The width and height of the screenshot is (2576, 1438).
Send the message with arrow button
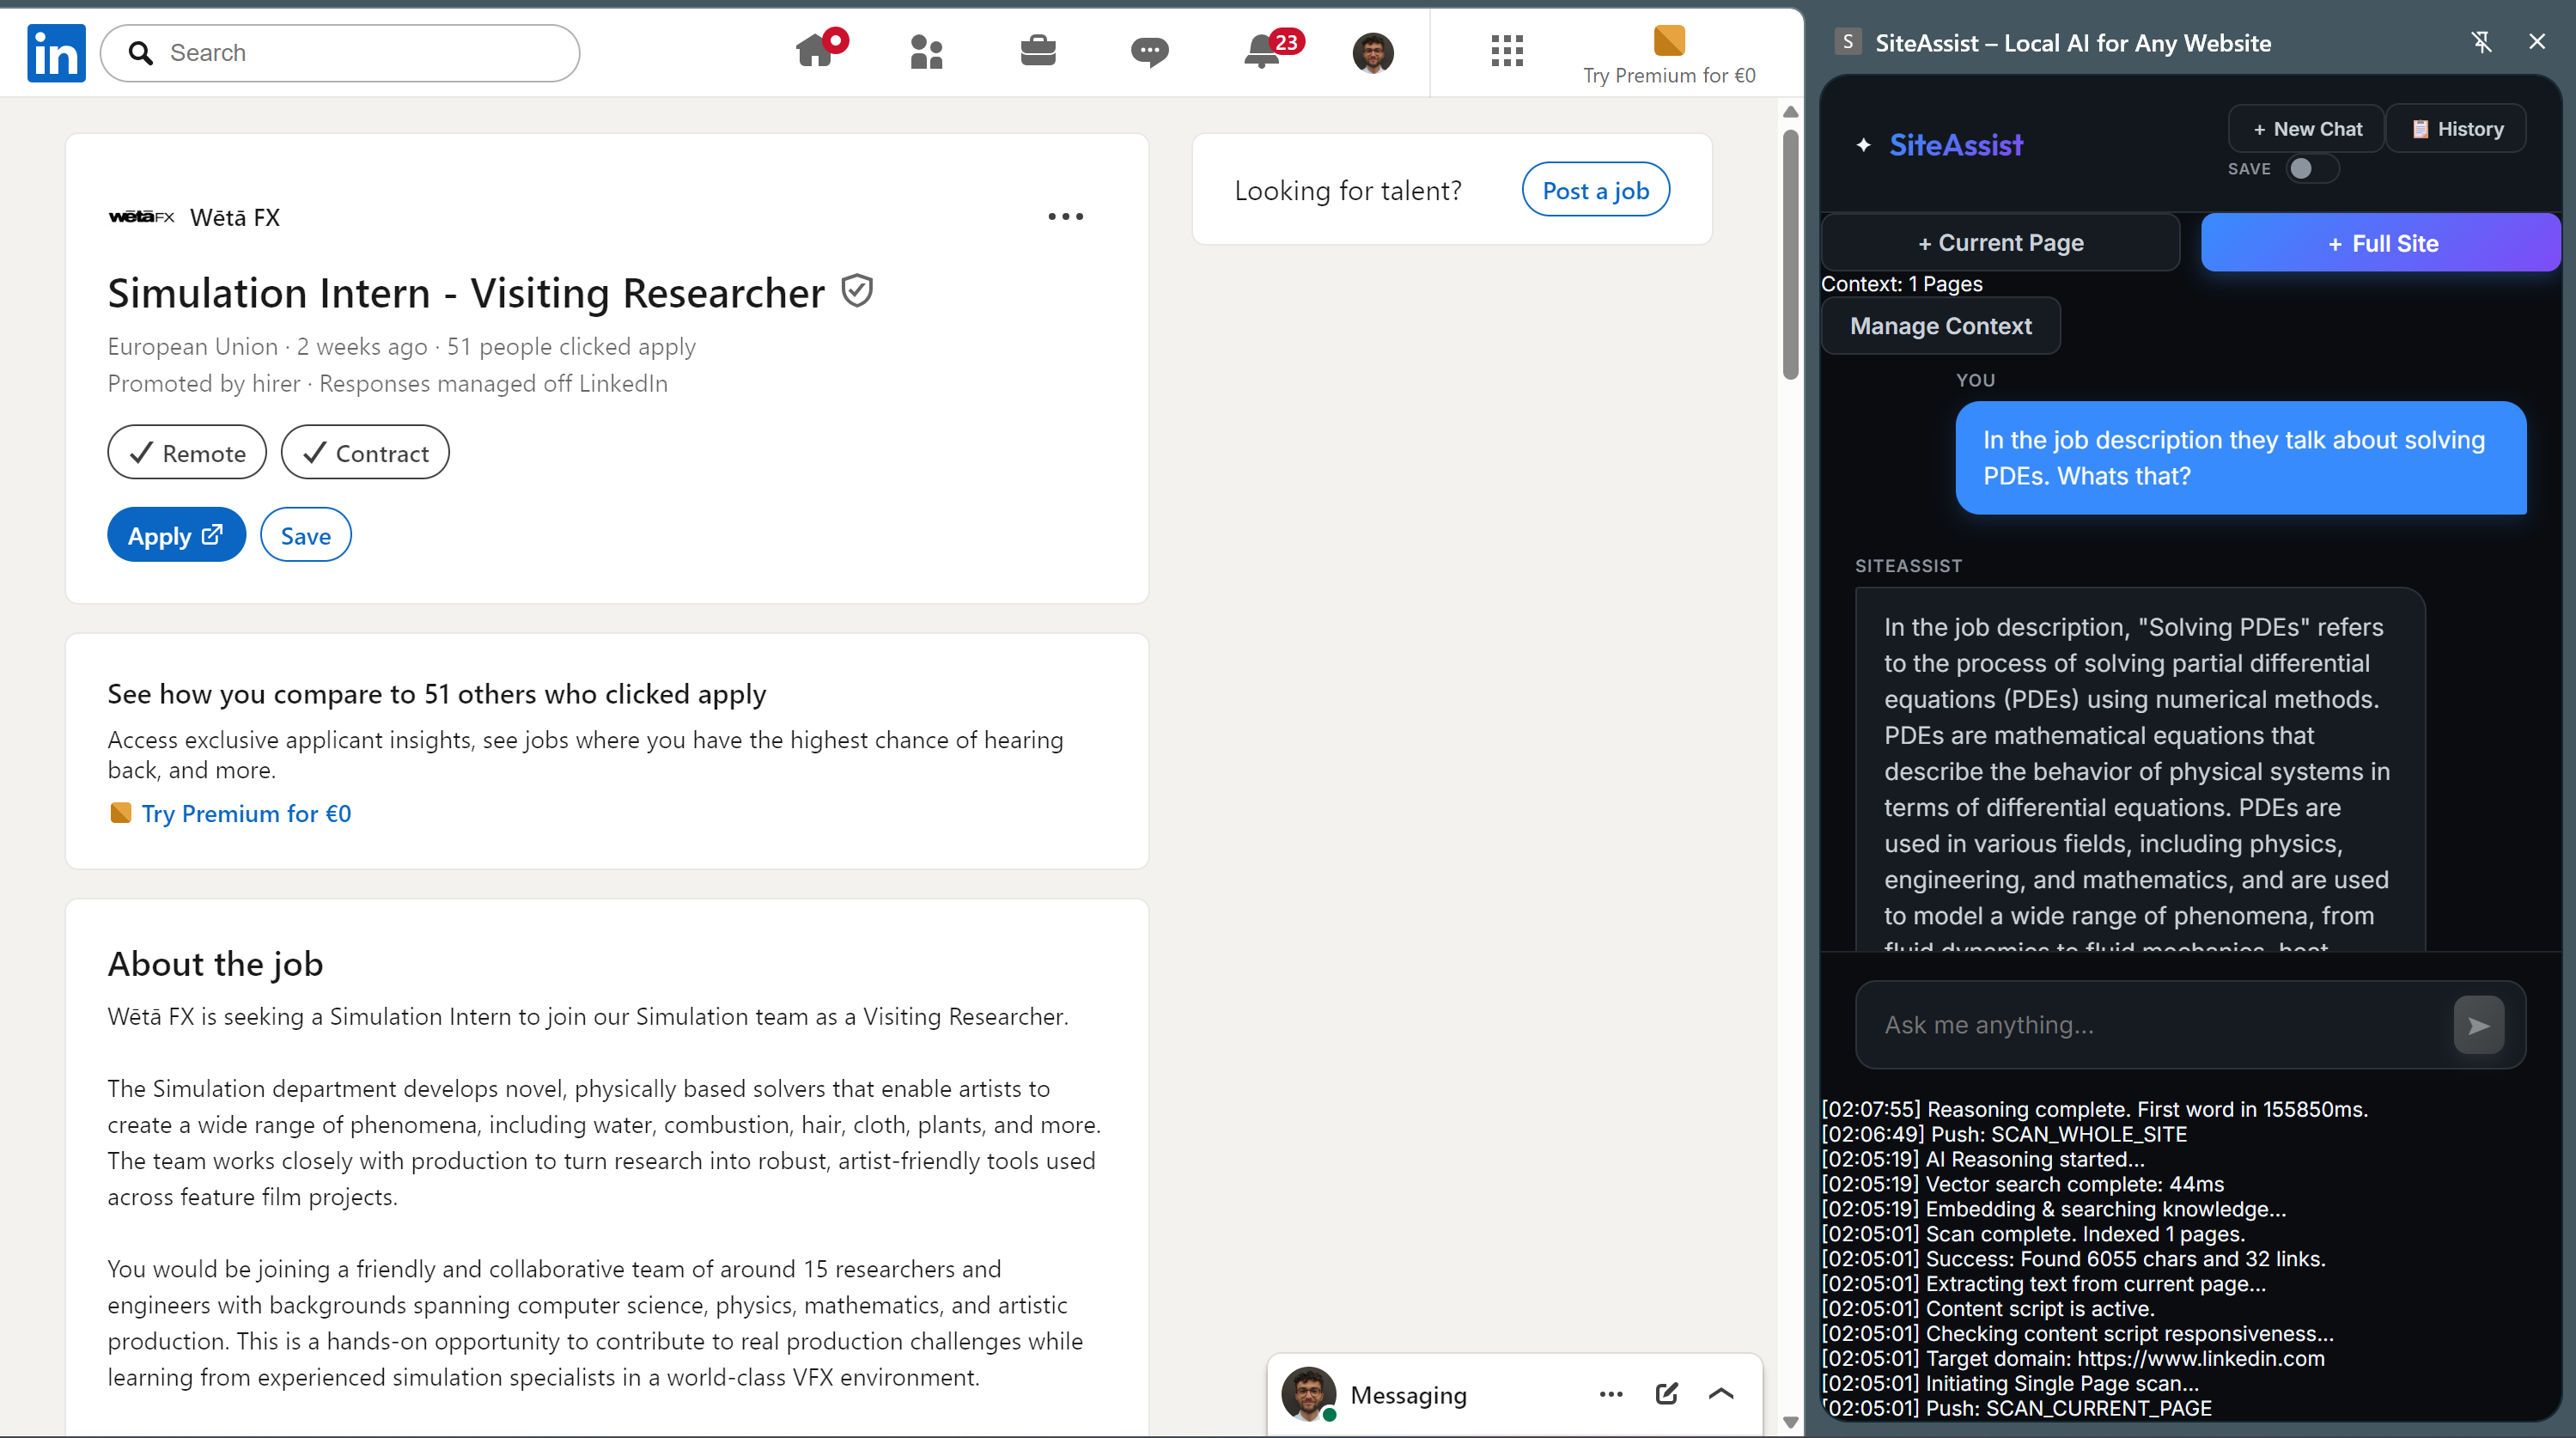(x=2478, y=1025)
